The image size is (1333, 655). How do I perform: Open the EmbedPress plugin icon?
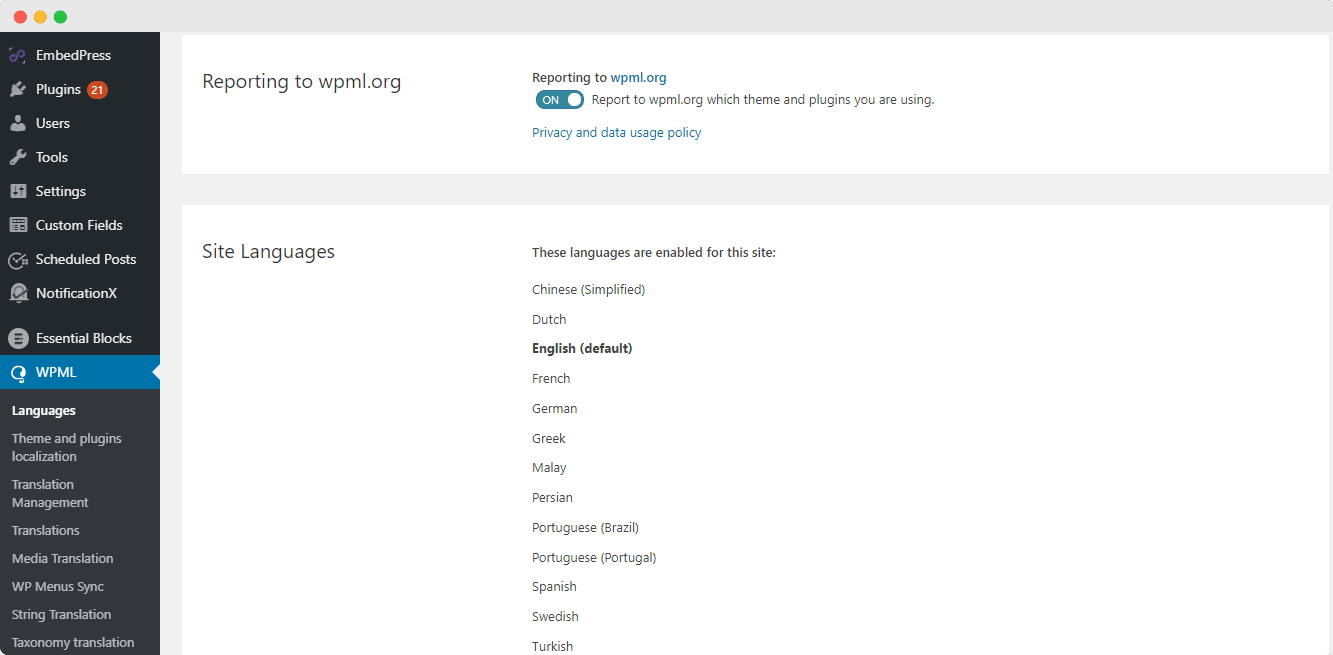point(17,54)
